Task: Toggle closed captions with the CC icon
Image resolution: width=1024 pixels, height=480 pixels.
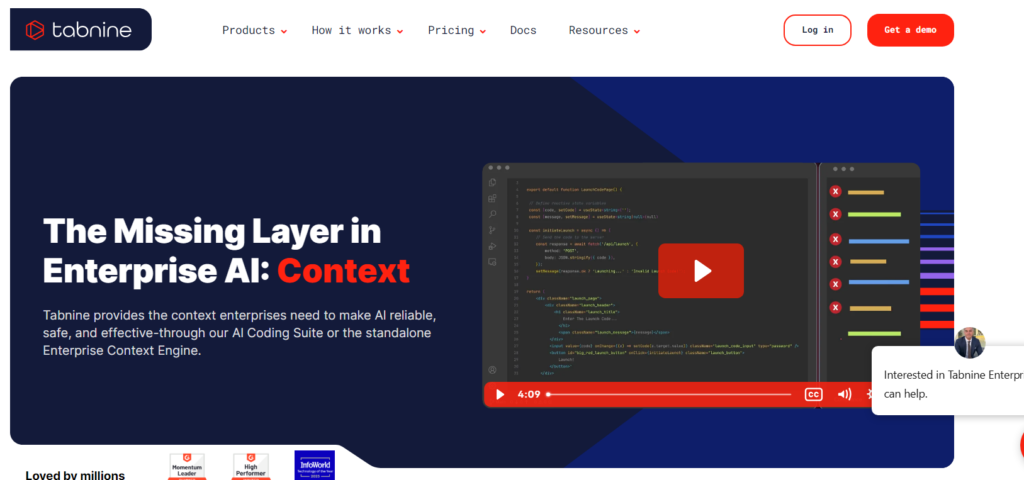Action: pyautogui.click(x=814, y=394)
